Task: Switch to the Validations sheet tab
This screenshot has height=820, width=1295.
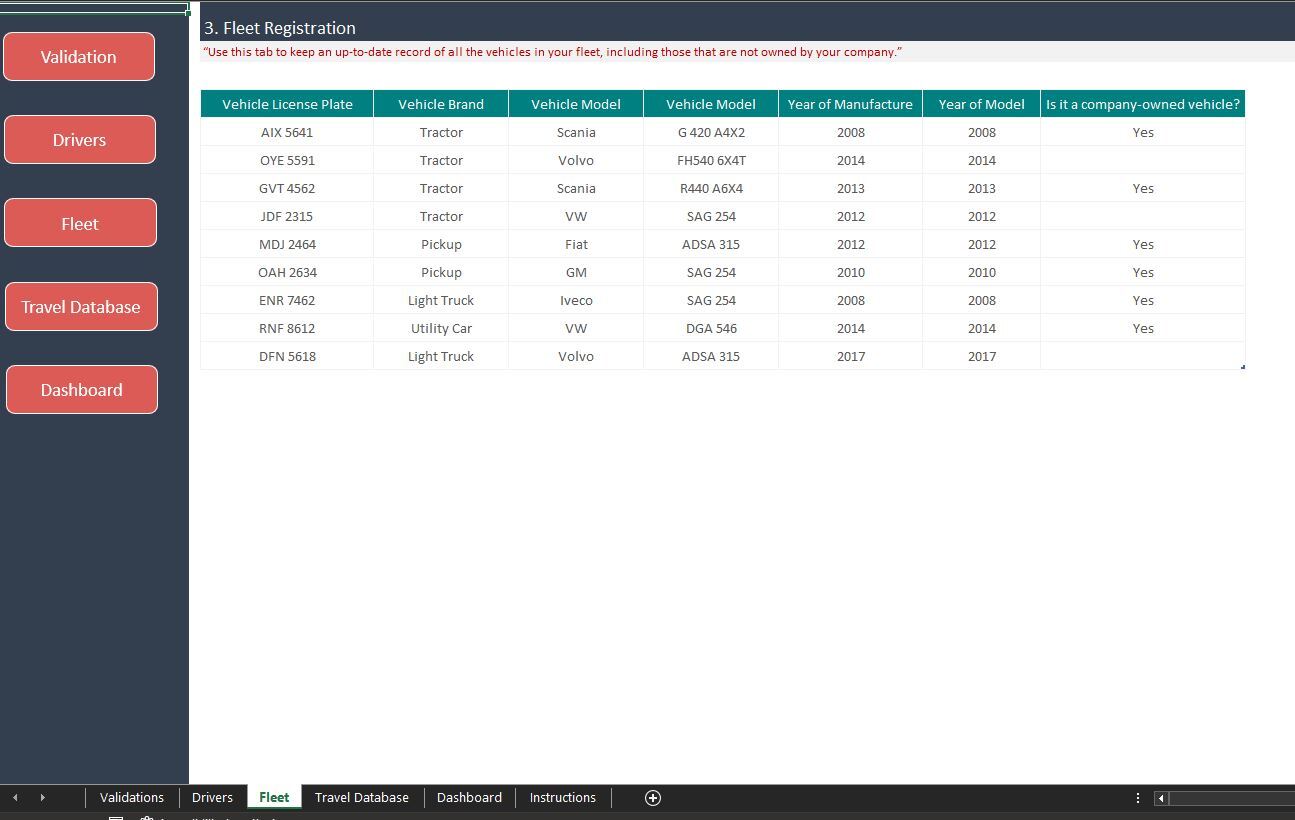Action: click(x=131, y=797)
